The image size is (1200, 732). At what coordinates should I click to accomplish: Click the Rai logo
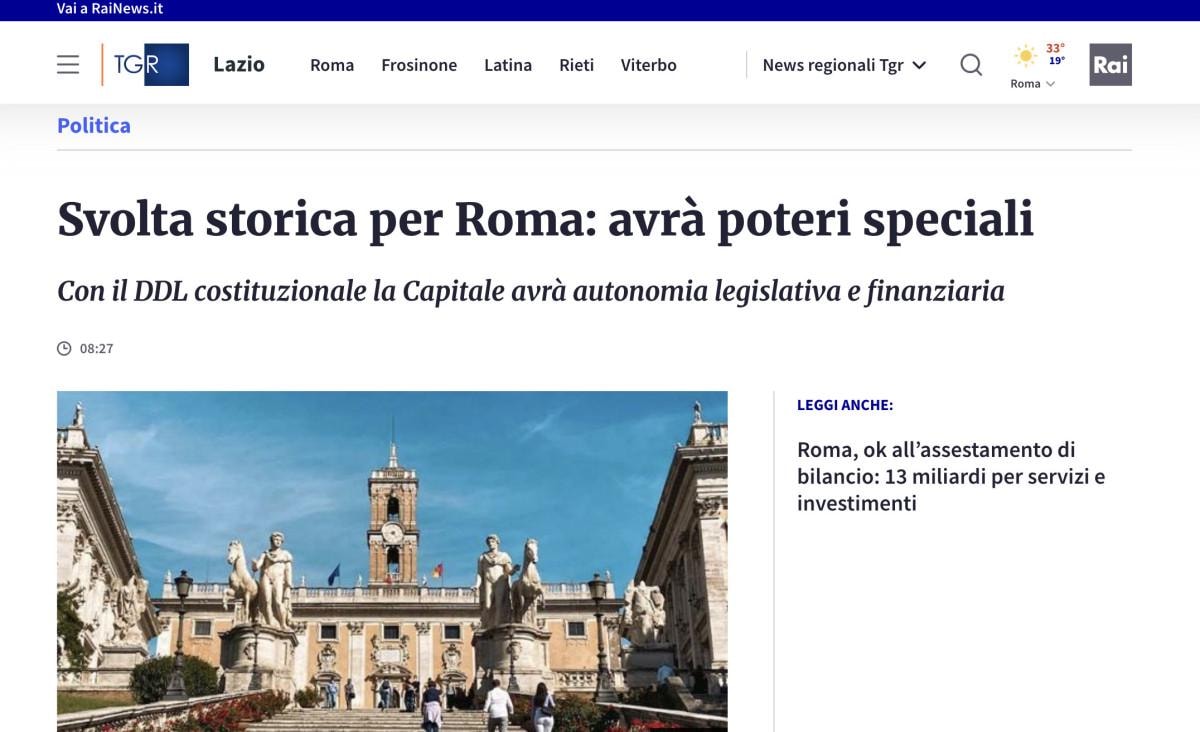(1110, 65)
